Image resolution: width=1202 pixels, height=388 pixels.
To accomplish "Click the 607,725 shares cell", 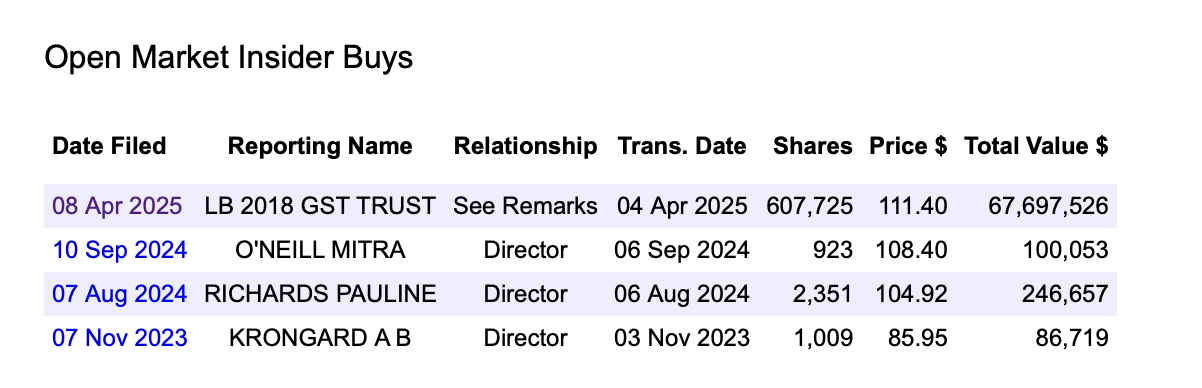I will click(809, 206).
